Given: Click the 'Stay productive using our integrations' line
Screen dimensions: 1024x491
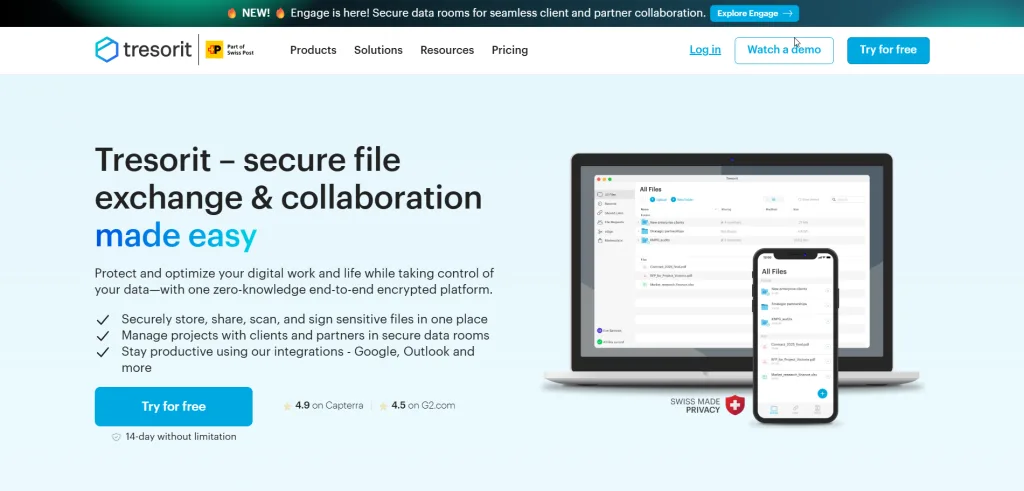Looking at the screenshot, I should point(298,360).
